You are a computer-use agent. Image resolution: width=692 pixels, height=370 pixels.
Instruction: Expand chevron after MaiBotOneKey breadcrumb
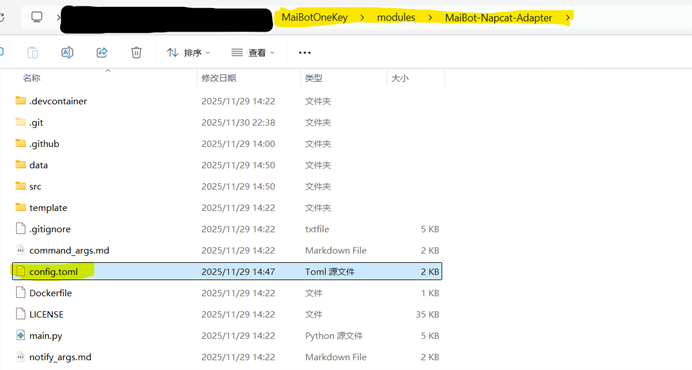click(362, 18)
